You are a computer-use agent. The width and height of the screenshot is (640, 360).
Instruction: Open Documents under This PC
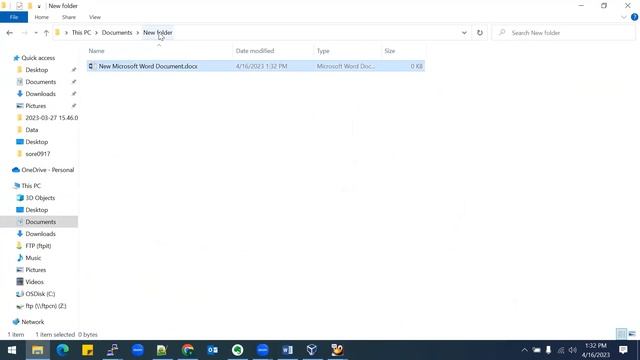[x=40, y=222]
